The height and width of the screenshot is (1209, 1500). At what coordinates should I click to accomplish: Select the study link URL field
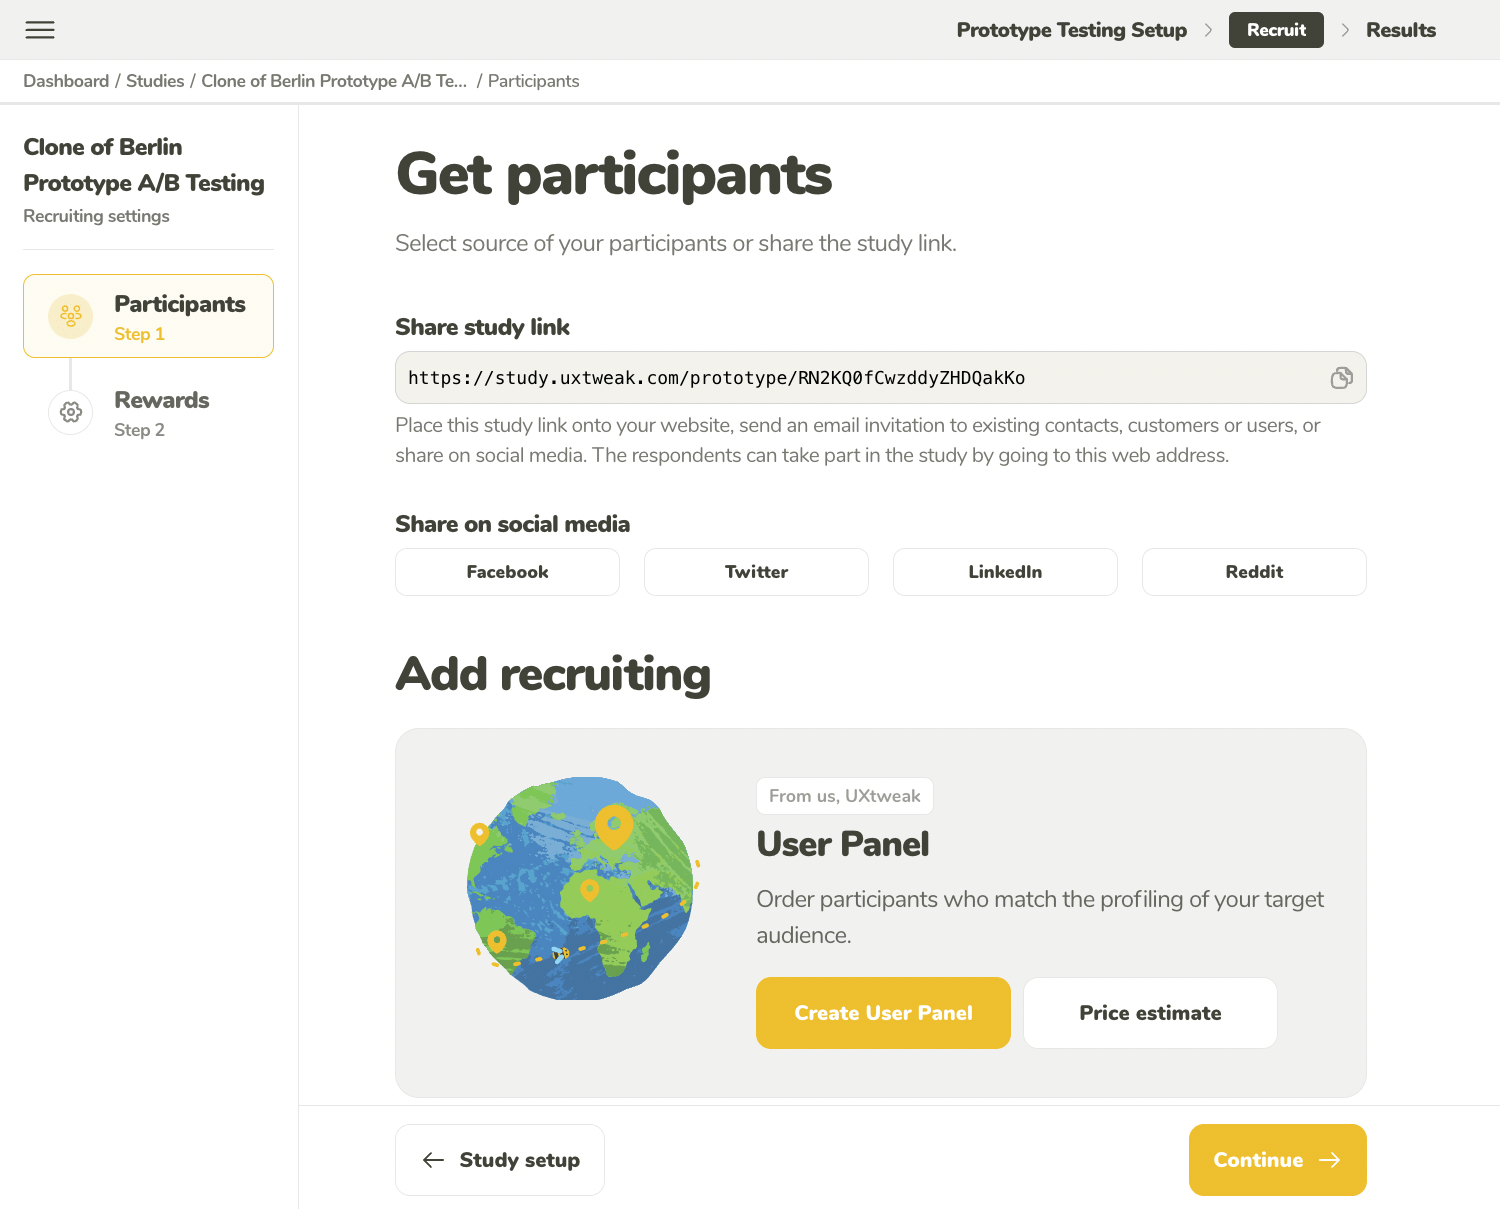tap(860, 378)
